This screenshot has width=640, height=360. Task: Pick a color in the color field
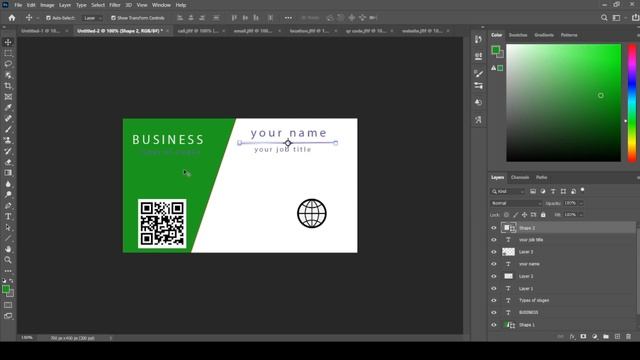pos(563,102)
